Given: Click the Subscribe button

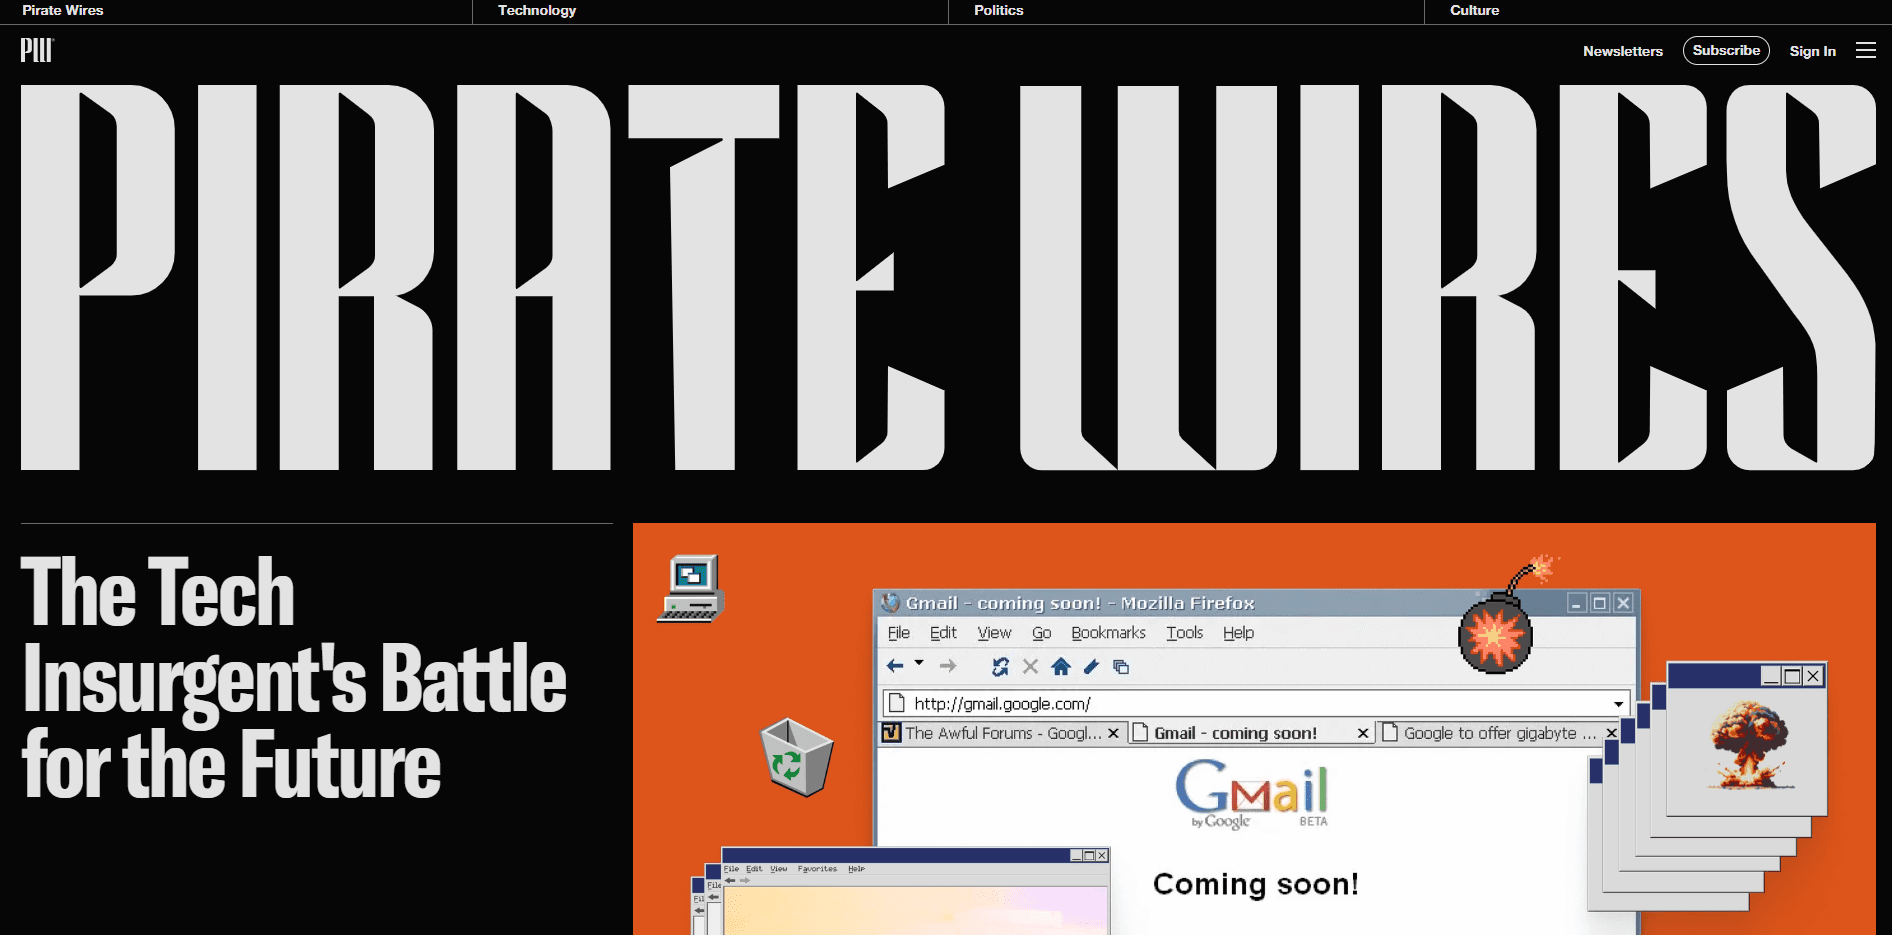Looking at the screenshot, I should coord(1726,50).
